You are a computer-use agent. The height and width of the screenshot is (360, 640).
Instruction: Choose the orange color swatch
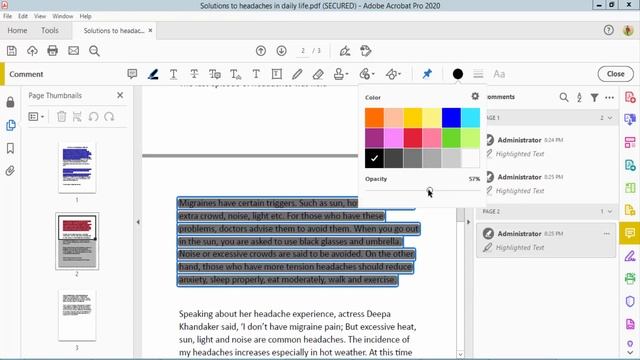pyautogui.click(x=374, y=118)
